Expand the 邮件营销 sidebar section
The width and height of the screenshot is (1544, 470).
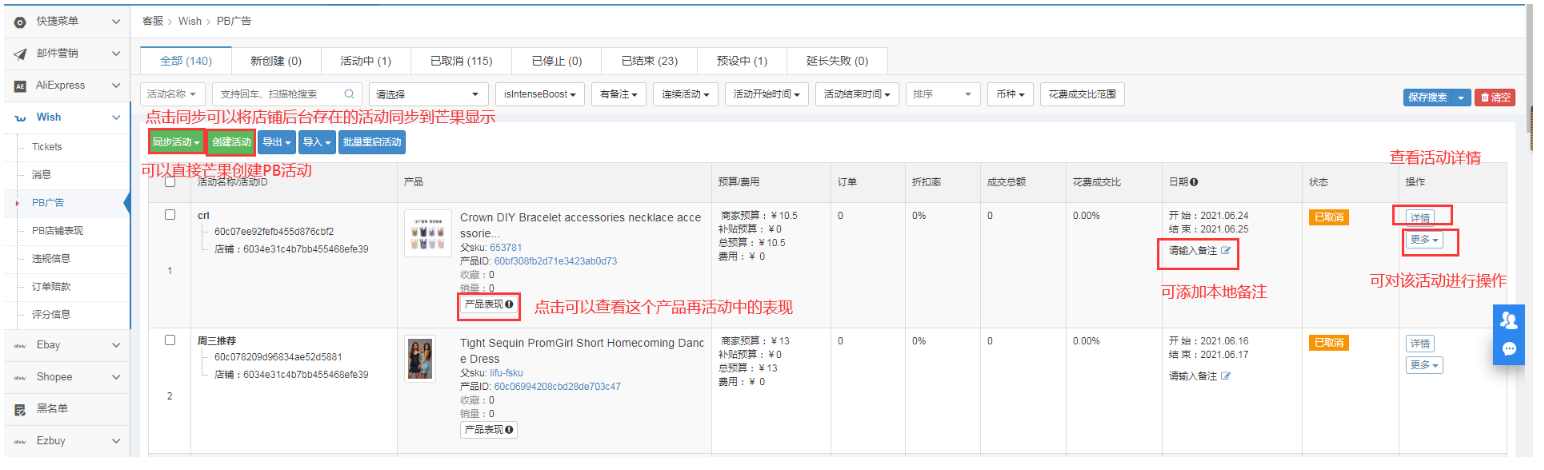point(116,53)
